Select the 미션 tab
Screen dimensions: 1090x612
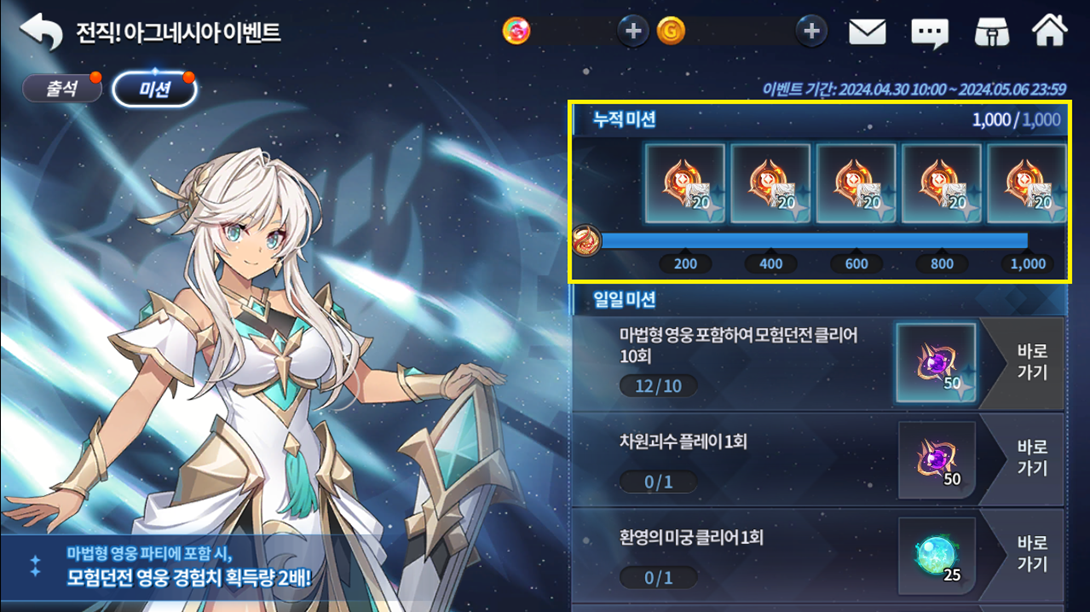(154, 90)
